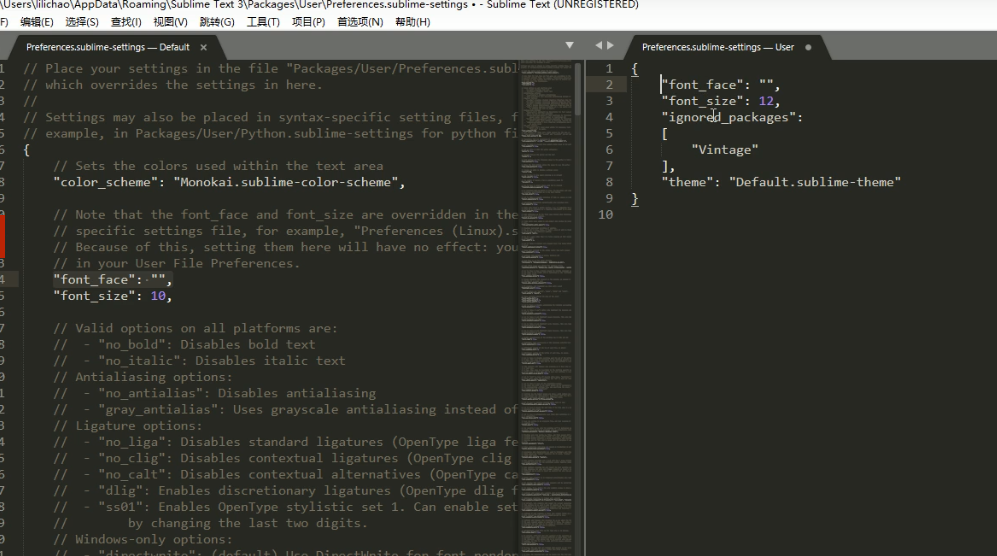Click the "no_liga" comment line
This screenshot has height=556, width=997.
[x=285, y=442]
